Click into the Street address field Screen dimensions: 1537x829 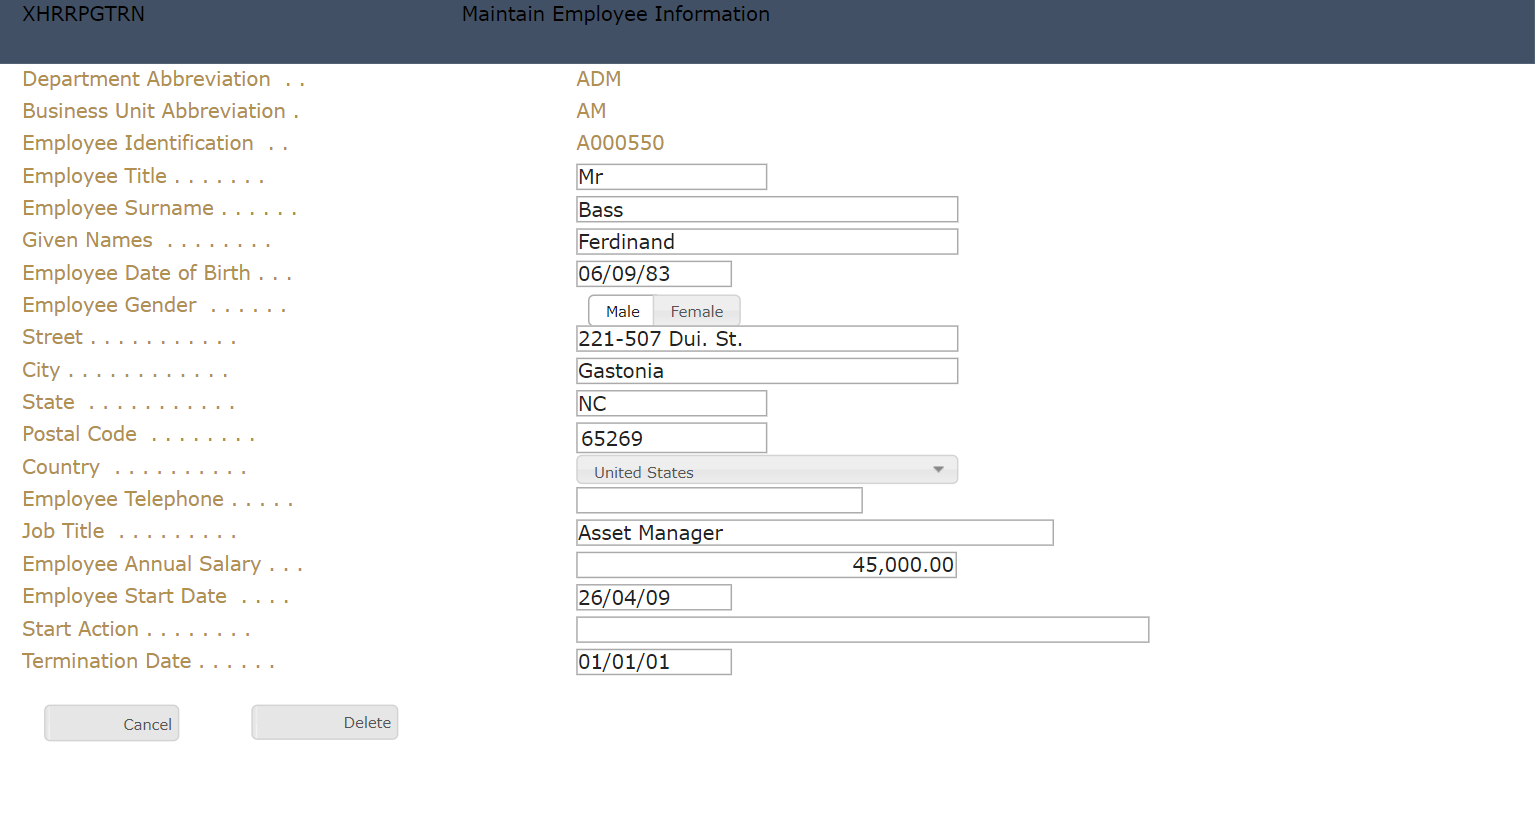pos(766,339)
